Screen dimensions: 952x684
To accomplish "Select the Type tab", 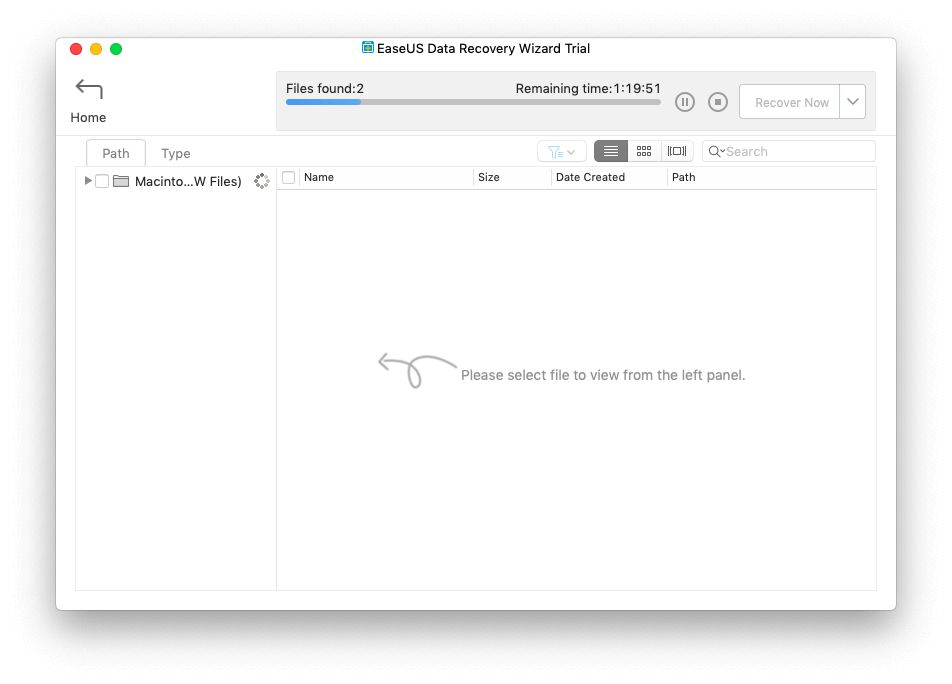I will tap(175, 153).
